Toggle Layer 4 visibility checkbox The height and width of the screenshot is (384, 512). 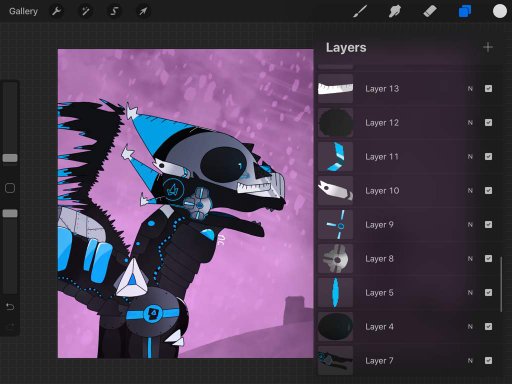point(488,327)
